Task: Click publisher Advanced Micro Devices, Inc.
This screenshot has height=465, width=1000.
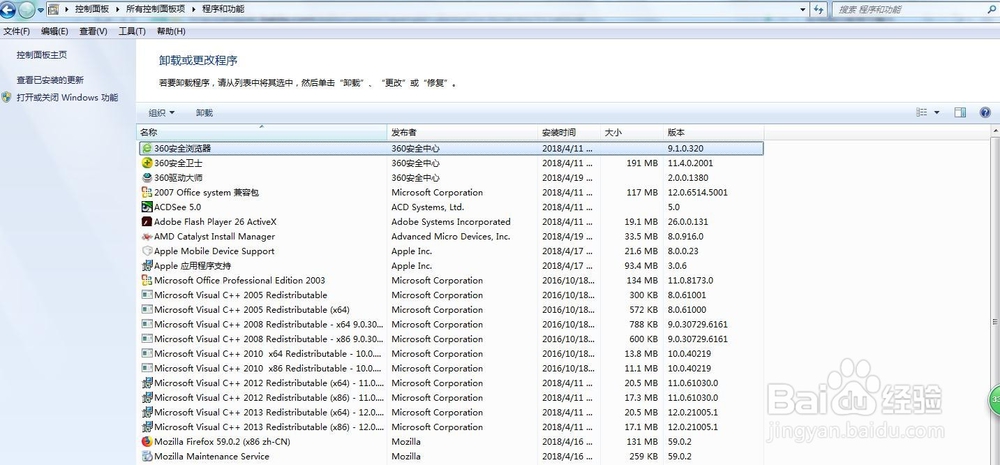Action: (x=451, y=237)
